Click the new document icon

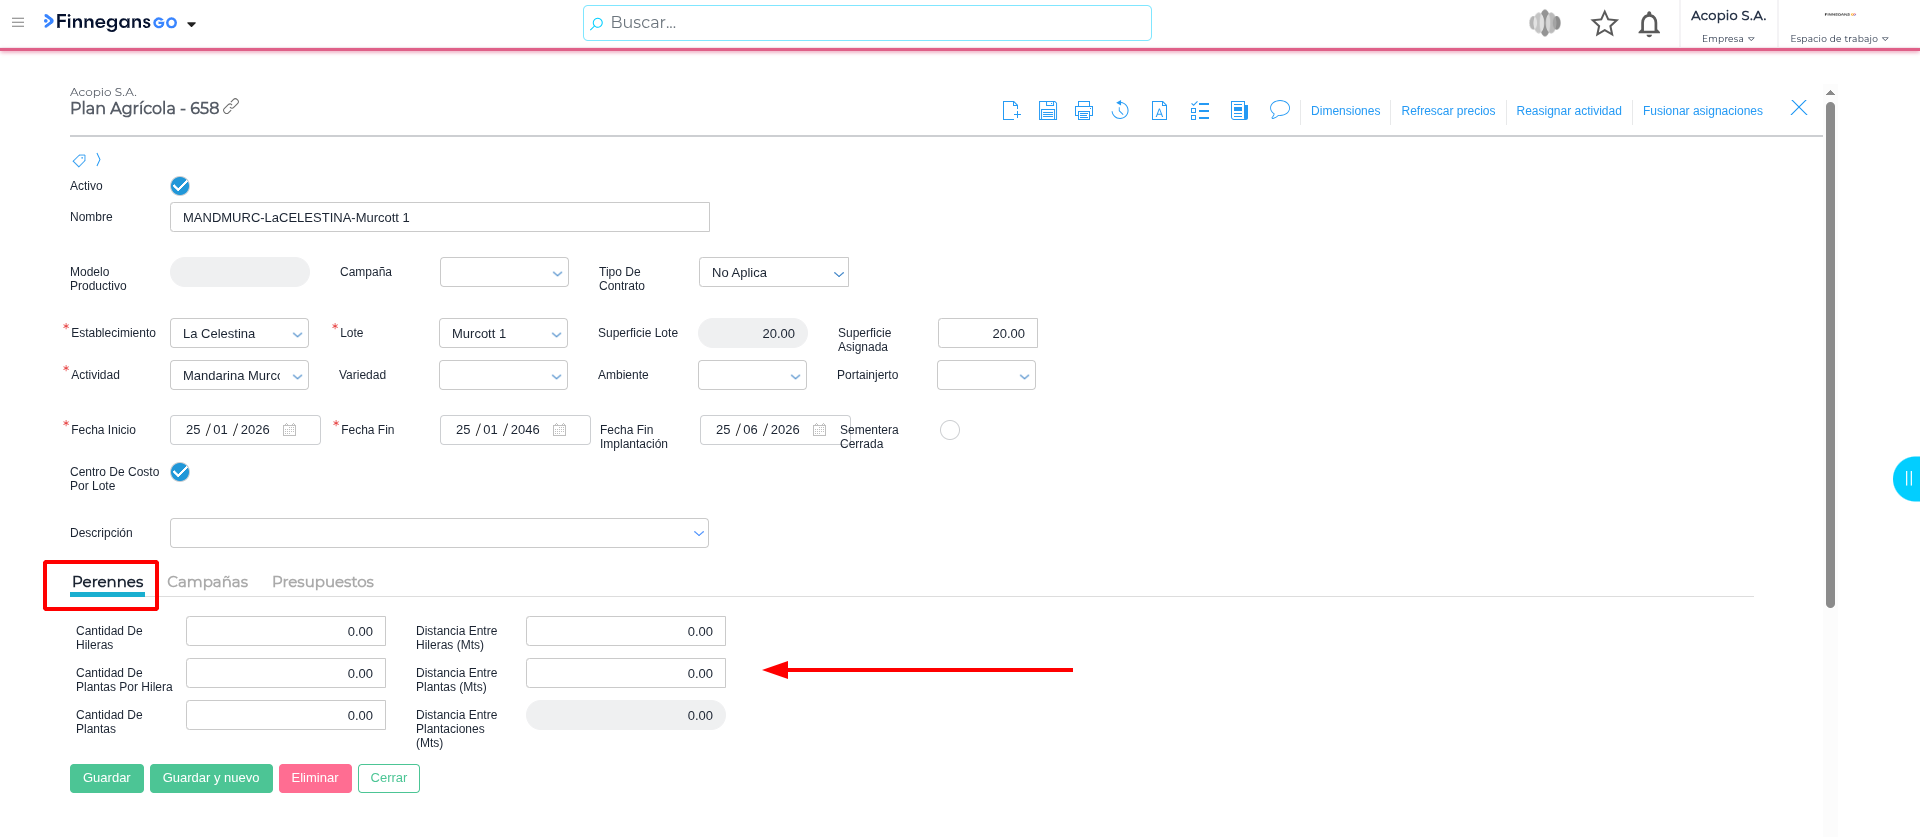(x=1011, y=111)
